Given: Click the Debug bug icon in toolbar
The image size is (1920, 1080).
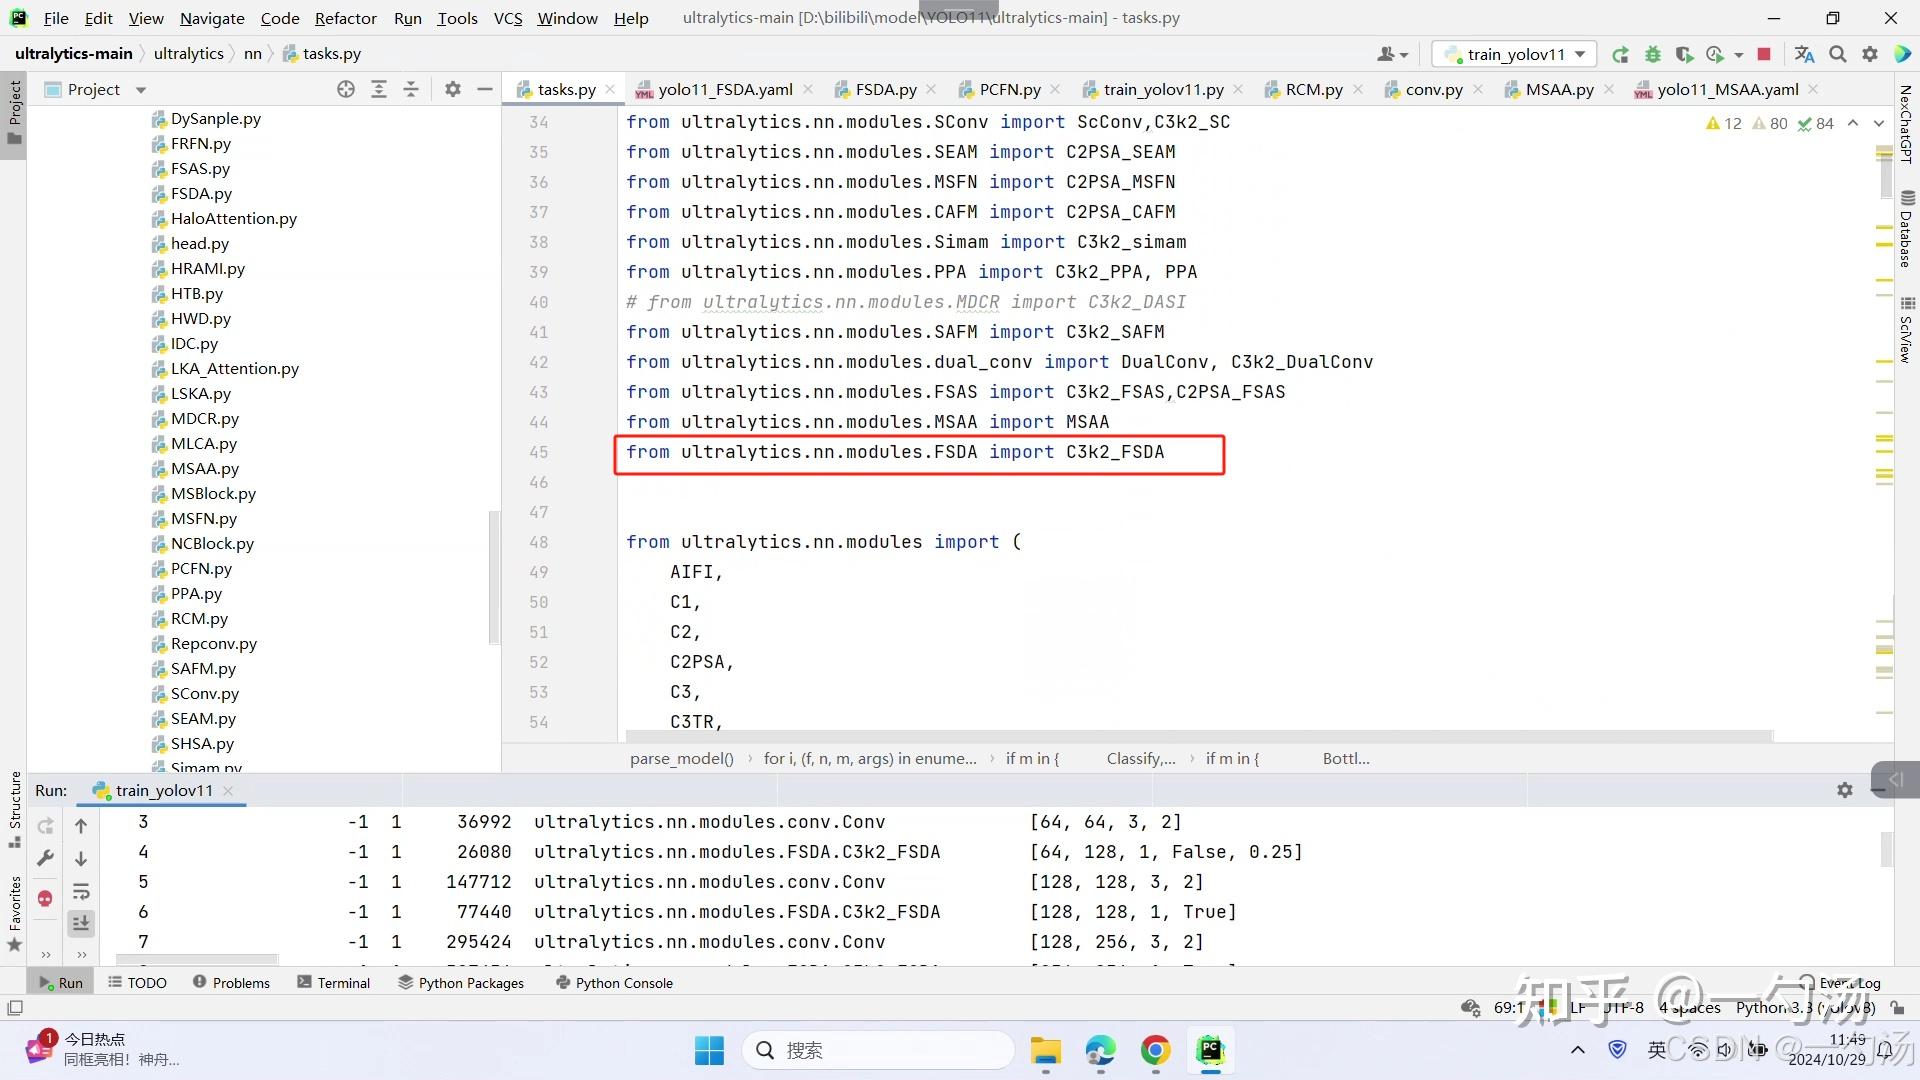Looking at the screenshot, I should (1653, 54).
